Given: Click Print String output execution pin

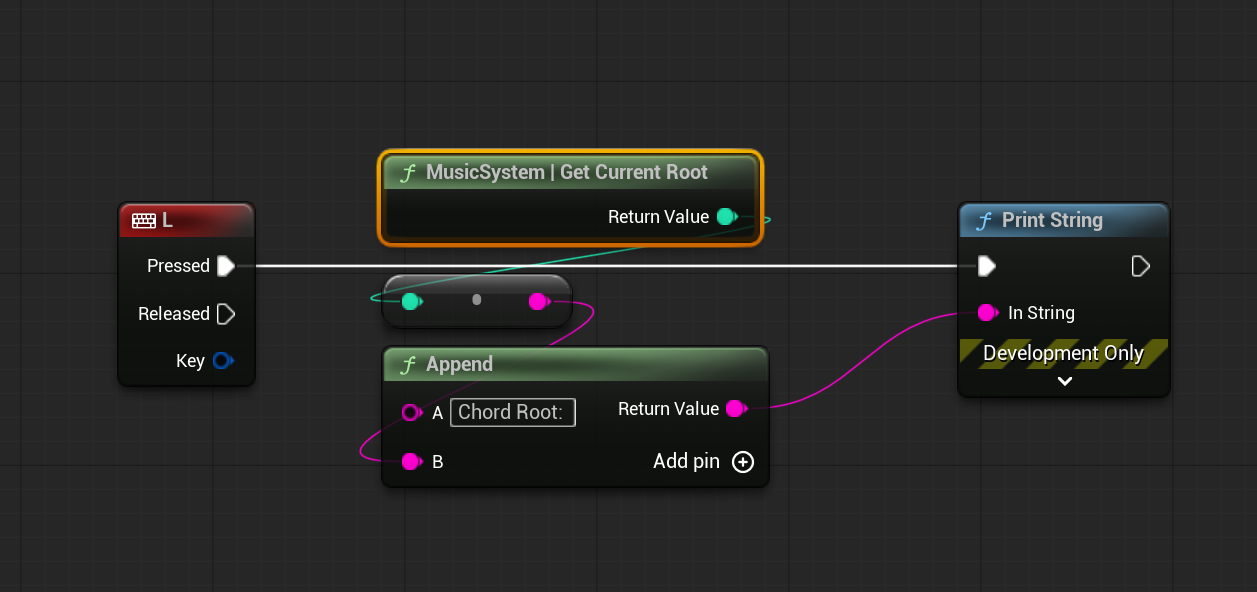Looking at the screenshot, I should [x=1140, y=266].
